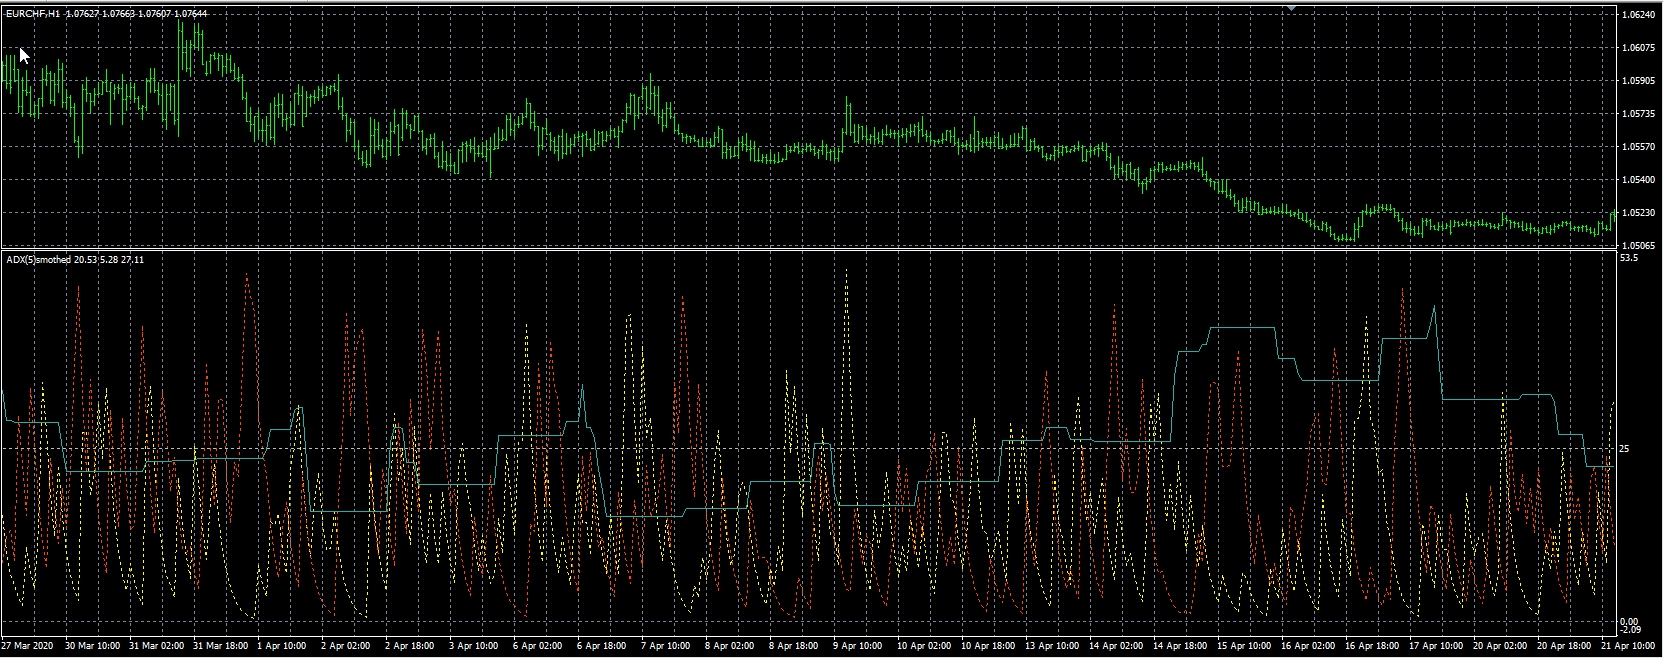Click the 31 Mar 02:00 time label
Viewport: 1664px width, 658px height.
(156, 646)
